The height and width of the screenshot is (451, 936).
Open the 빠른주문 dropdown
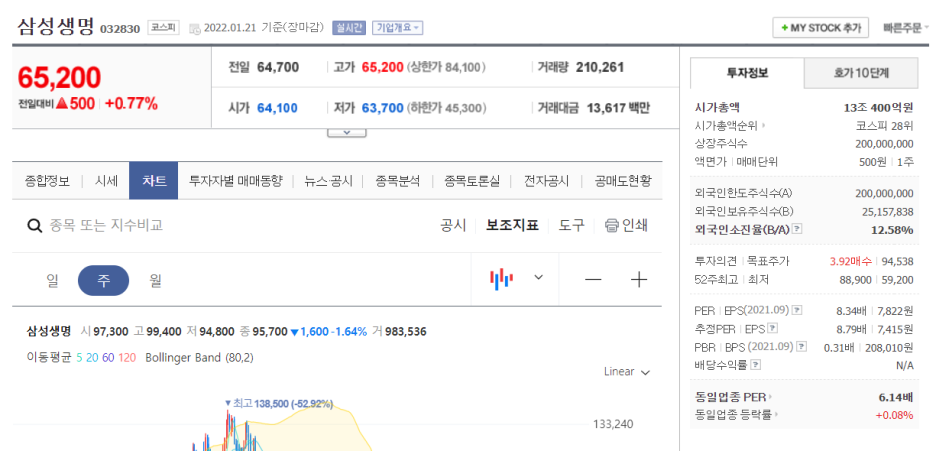point(906,28)
